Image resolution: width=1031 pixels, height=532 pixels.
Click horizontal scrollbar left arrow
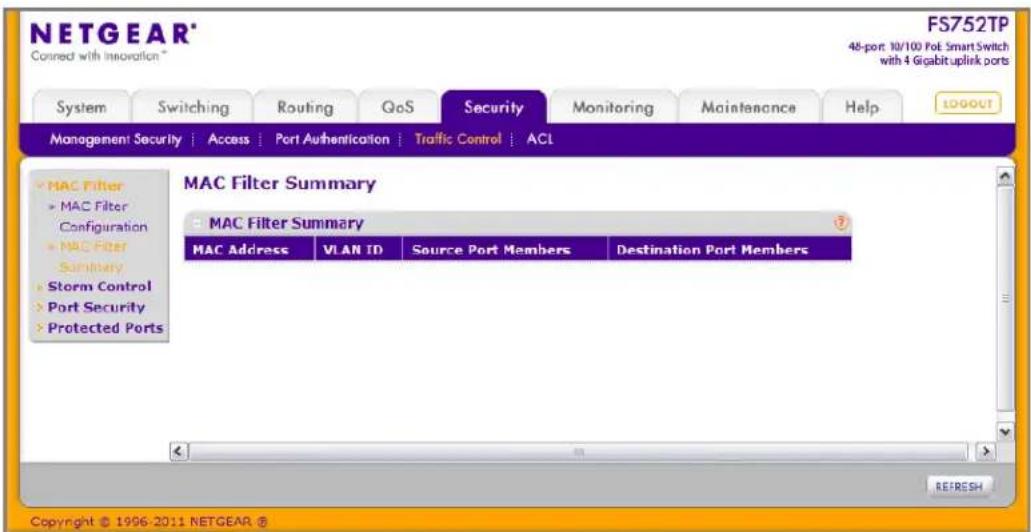(x=177, y=452)
